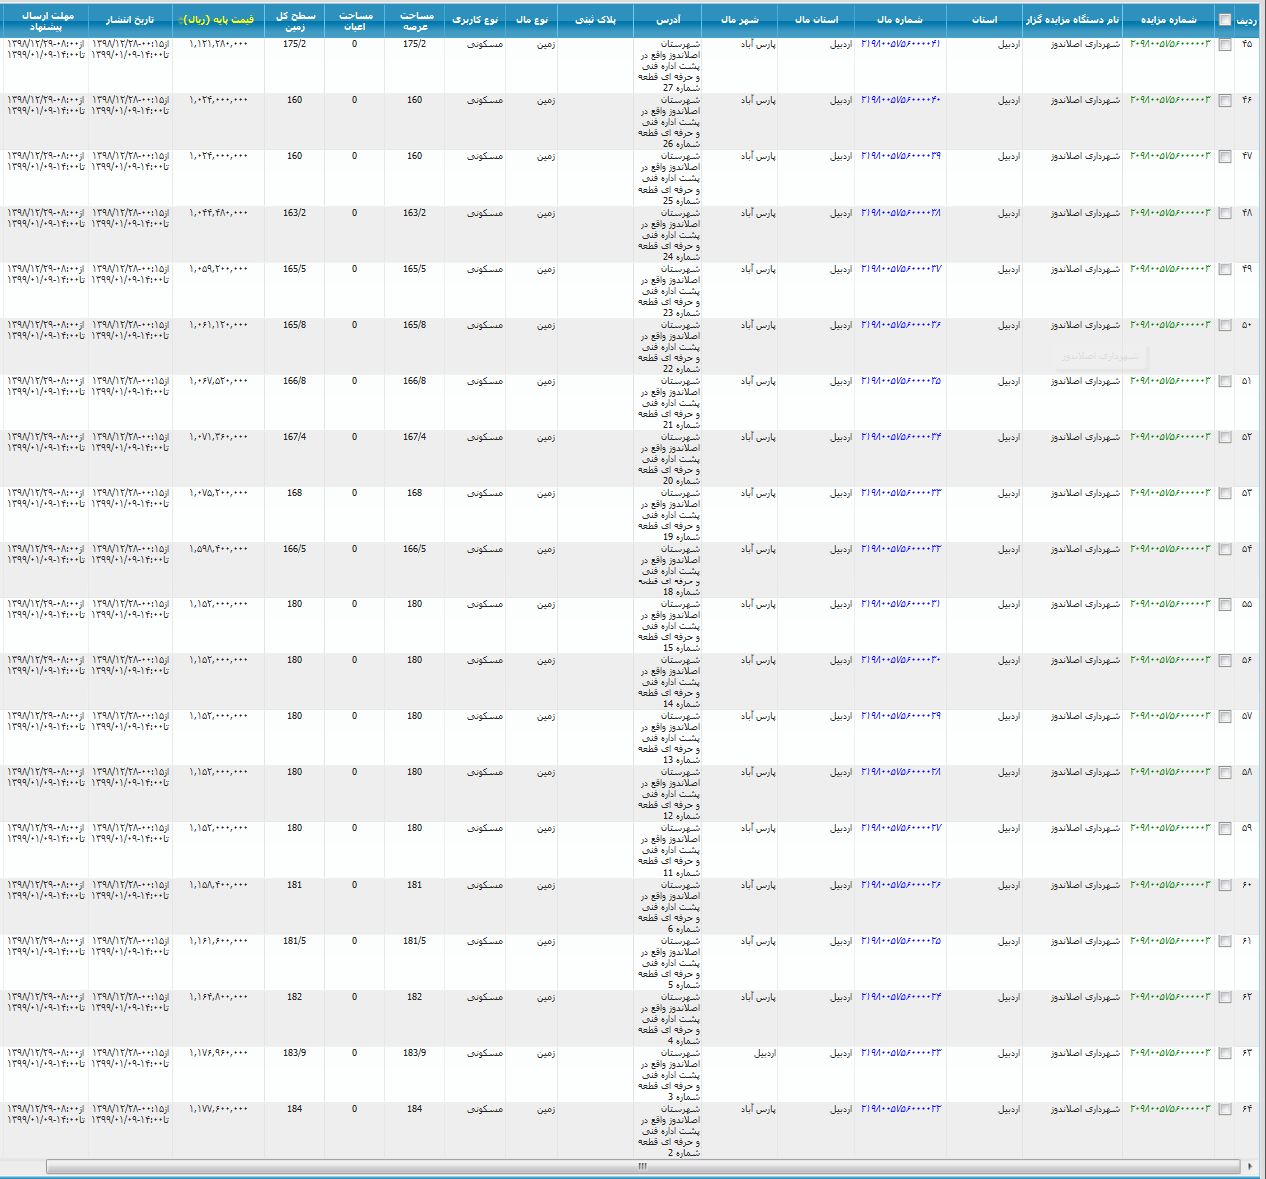Click the 'نوع کاربری' column header
Viewport: 1266px width, 1179px height.
click(x=475, y=20)
